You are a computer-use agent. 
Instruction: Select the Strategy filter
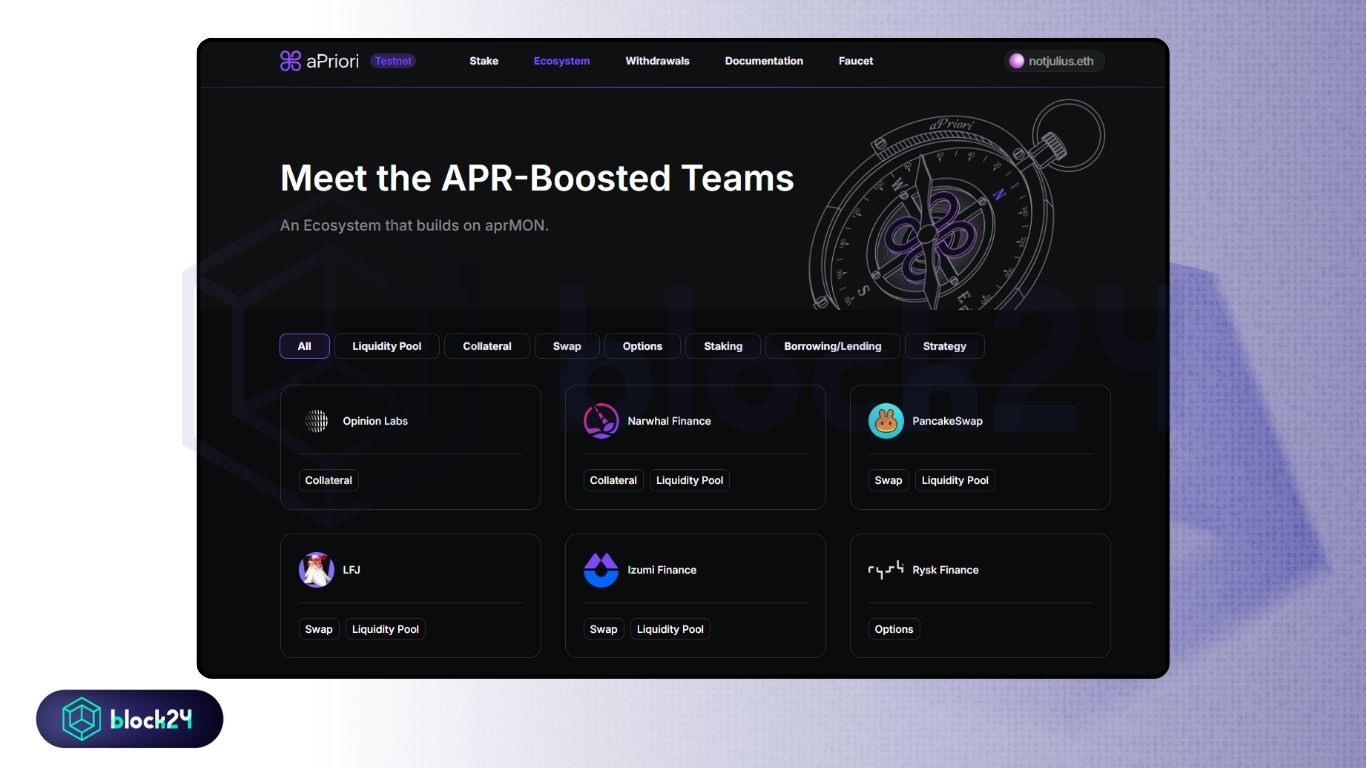point(945,346)
